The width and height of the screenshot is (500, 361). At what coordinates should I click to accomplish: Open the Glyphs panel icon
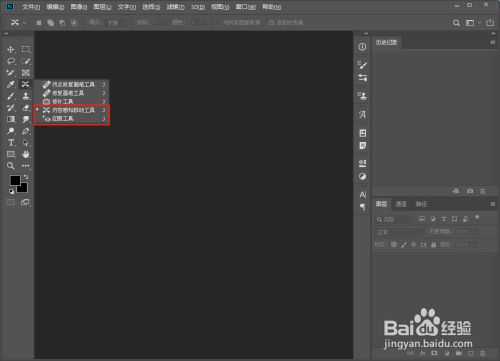(362, 115)
